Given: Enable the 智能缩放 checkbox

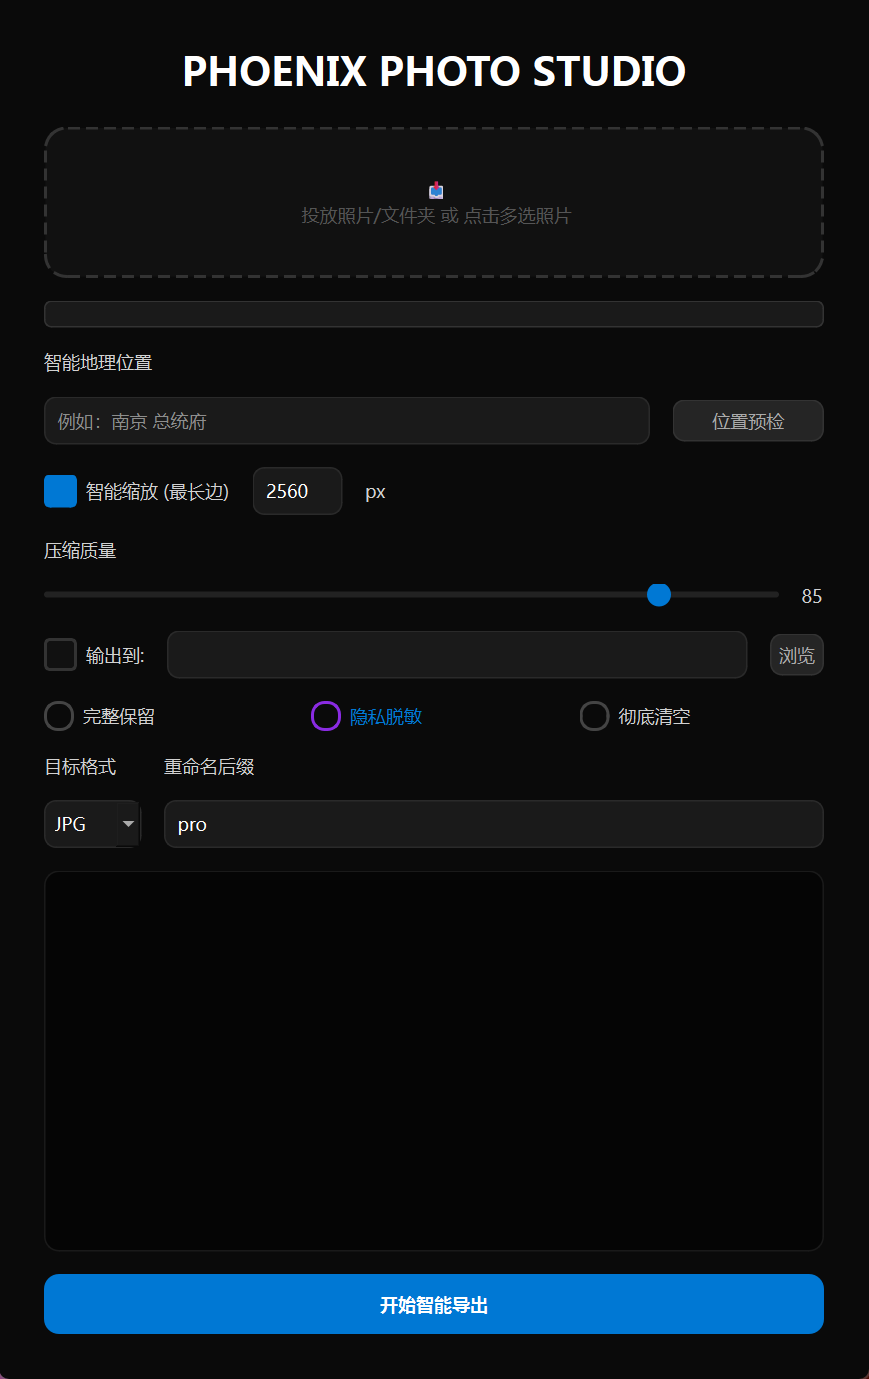Looking at the screenshot, I should click(60, 491).
